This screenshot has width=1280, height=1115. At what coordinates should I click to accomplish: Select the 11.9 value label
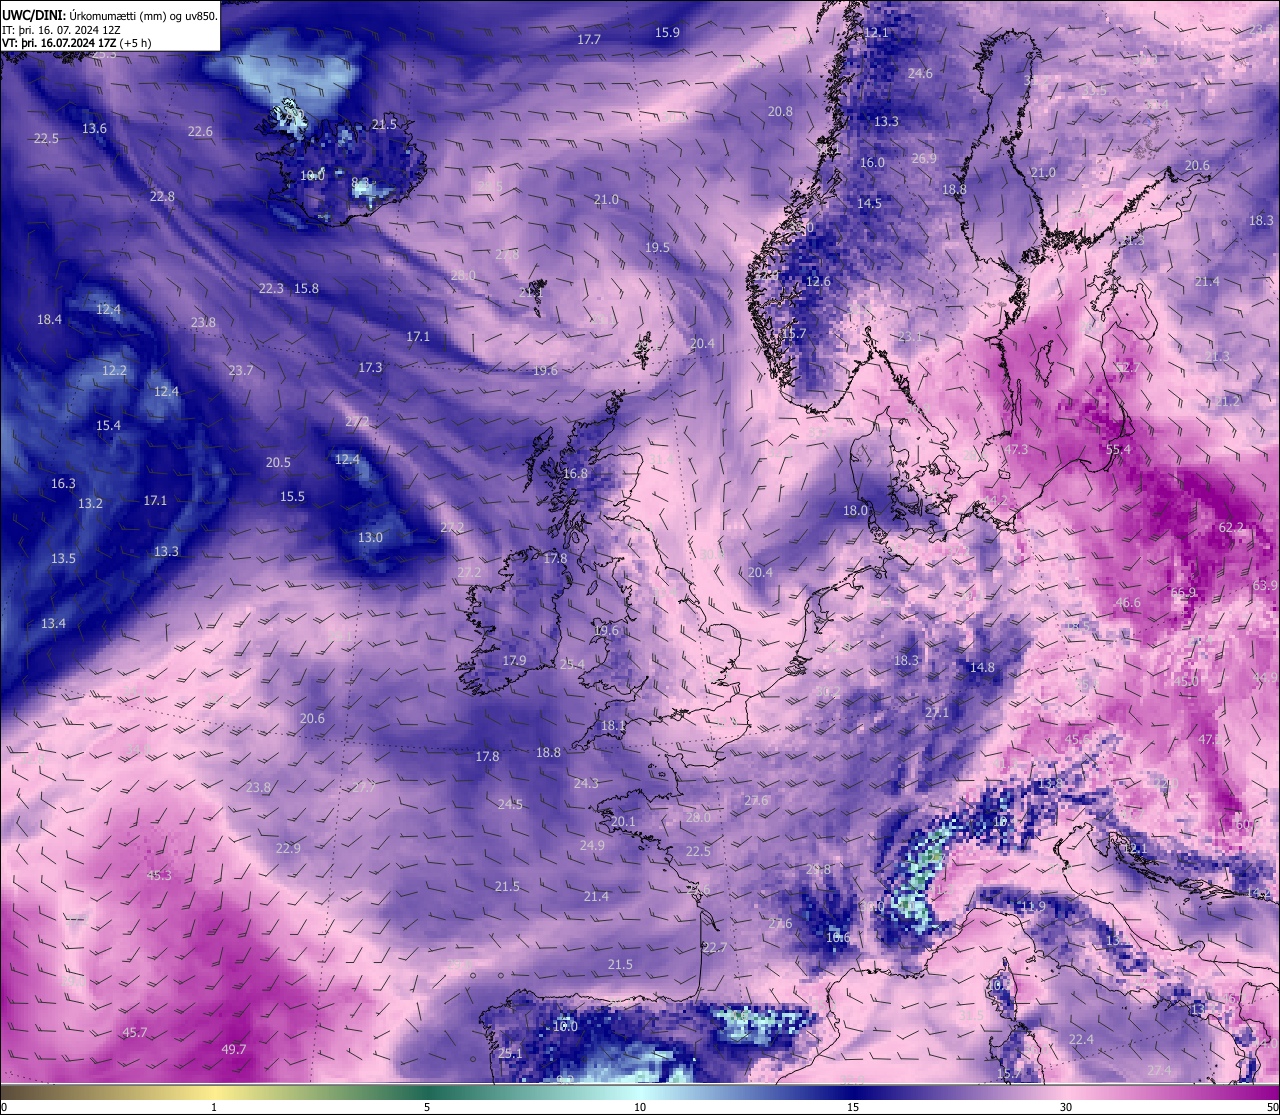point(1032,907)
